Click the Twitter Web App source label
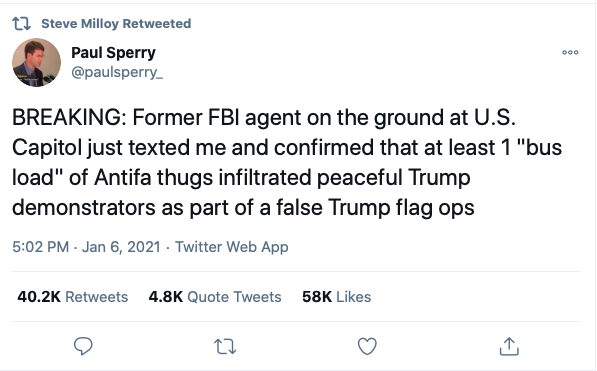597x371 pixels. [x=231, y=247]
